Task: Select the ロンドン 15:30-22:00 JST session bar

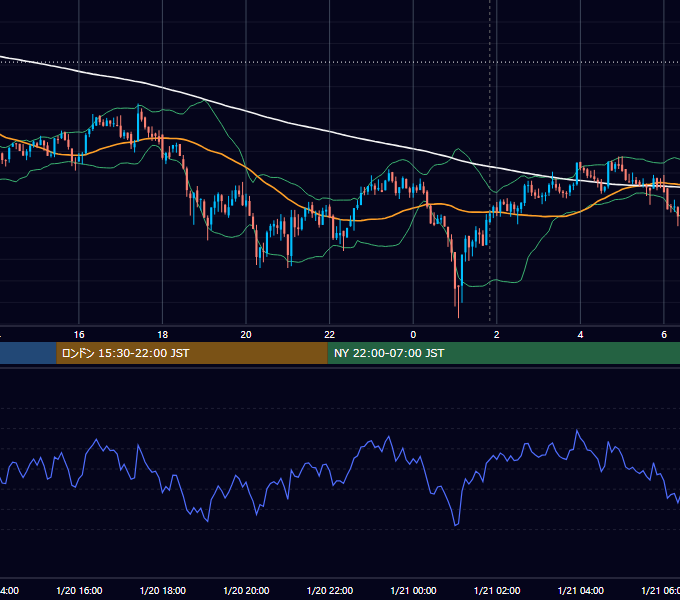Action: coord(192,353)
